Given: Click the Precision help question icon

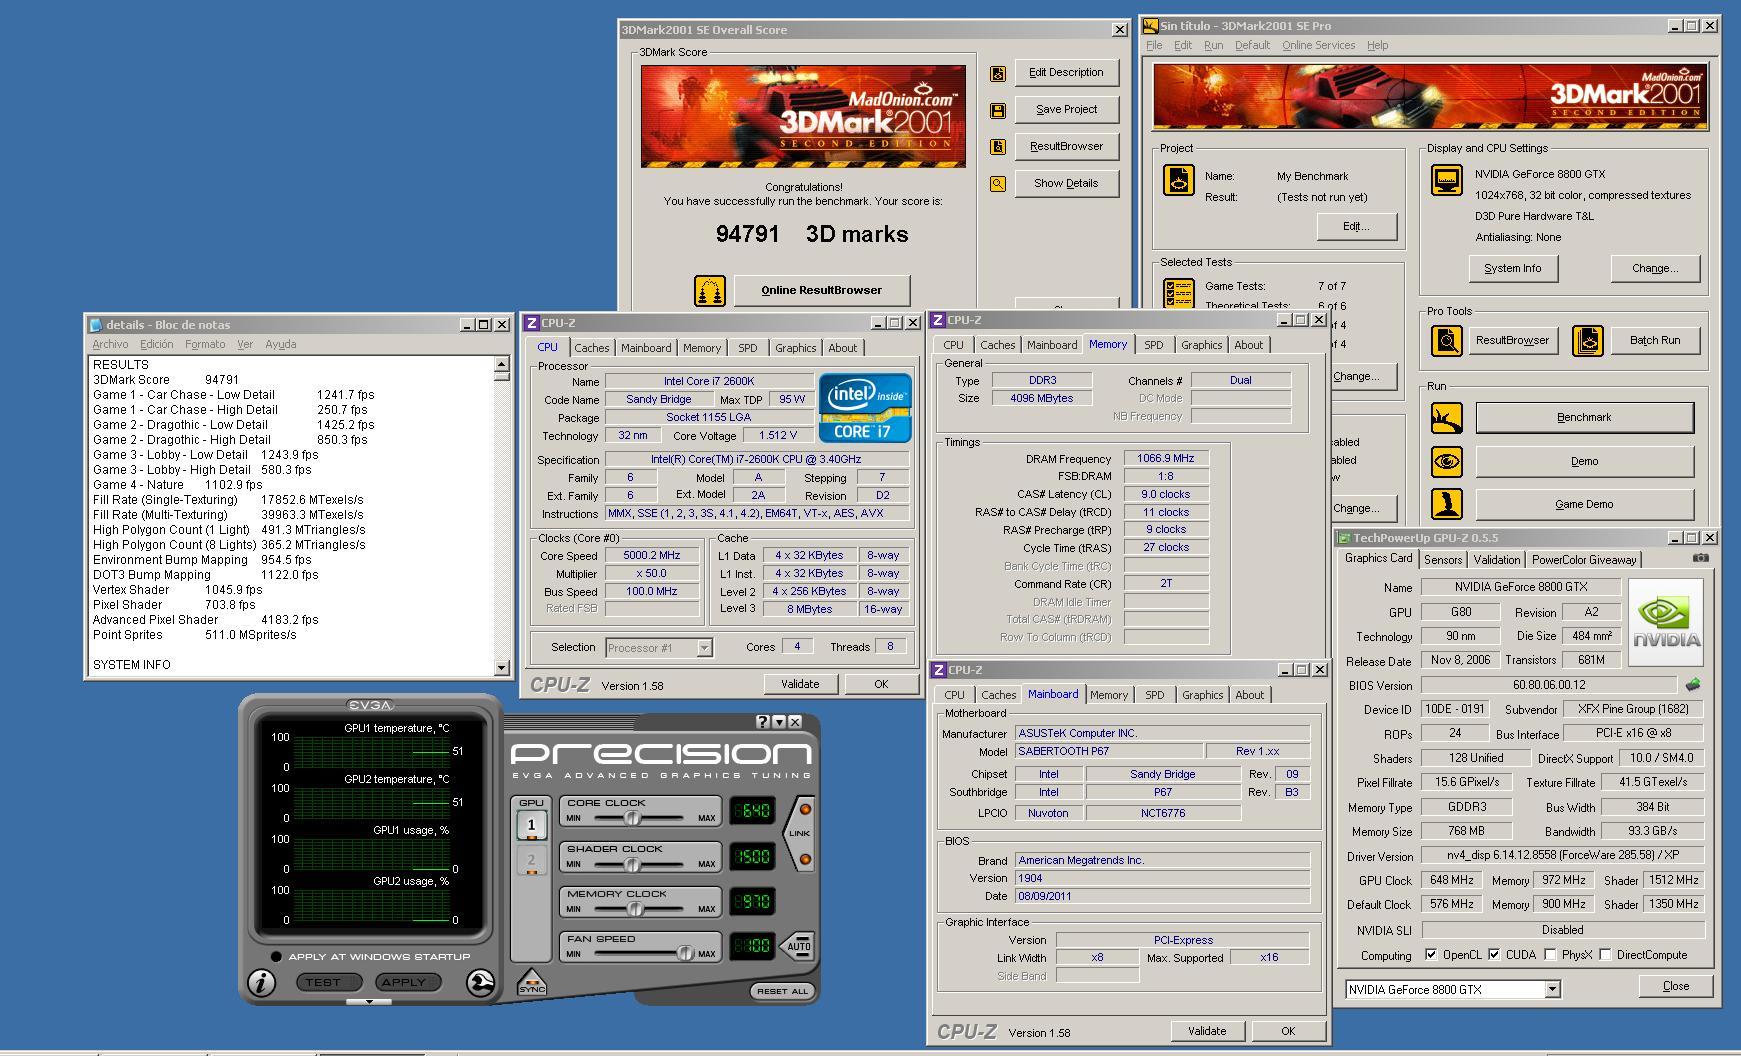Looking at the screenshot, I should pyautogui.click(x=763, y=721).
